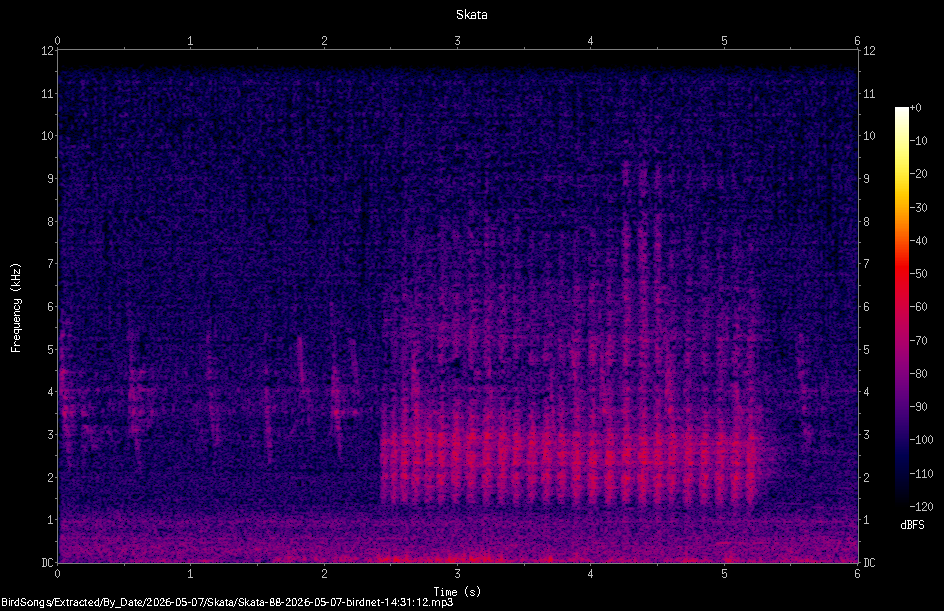The height and width of the screenshot is (611, 944).
Task: Click the 6 kHz label on right axis
Action: tap(866, 306)
